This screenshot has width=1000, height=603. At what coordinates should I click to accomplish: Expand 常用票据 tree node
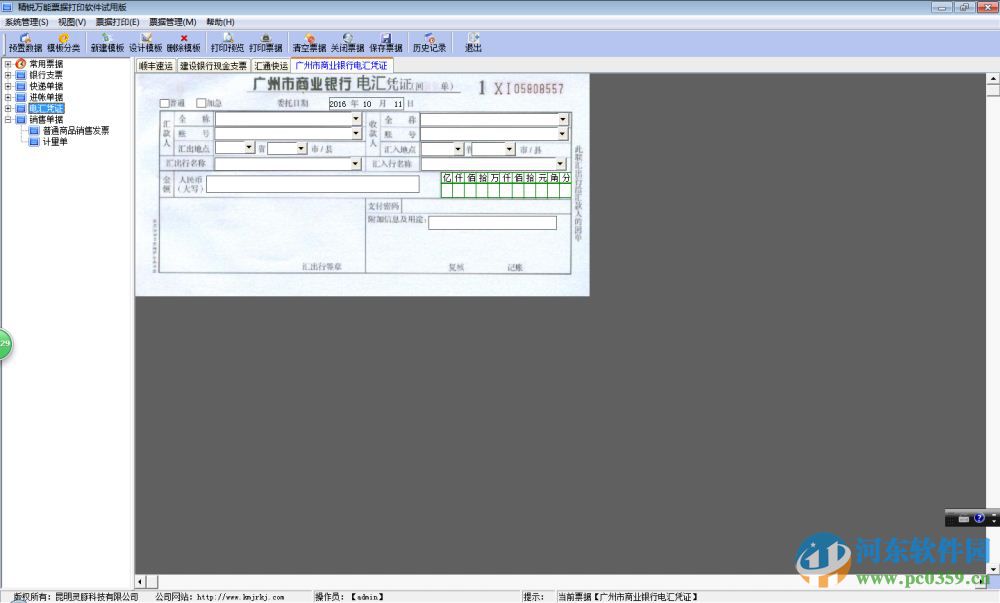pyautogui.click(x=8, y=64)
